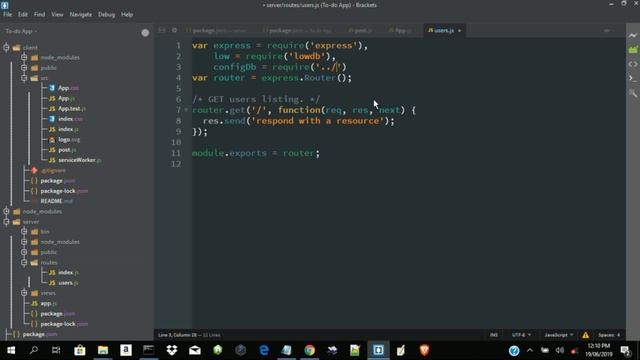
Task: Expand the views folder
Action: coord(24,293)
